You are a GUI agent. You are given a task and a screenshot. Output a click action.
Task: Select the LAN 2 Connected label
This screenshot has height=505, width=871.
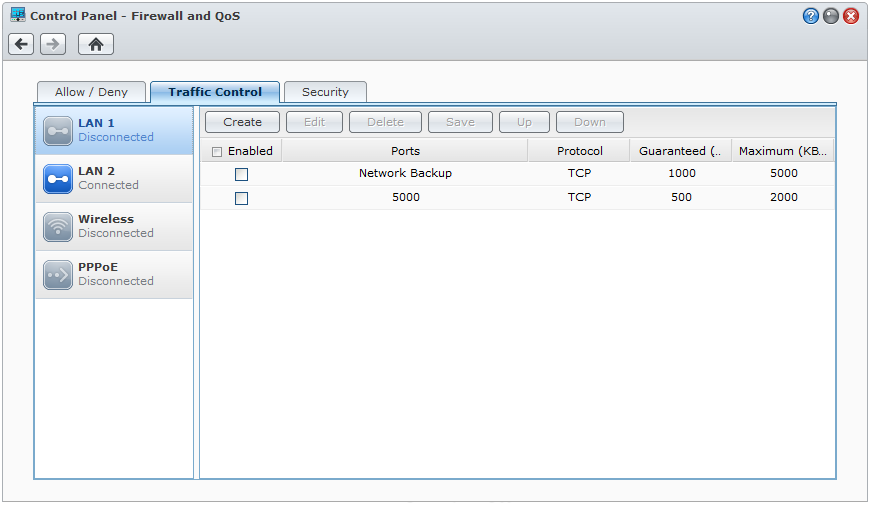[108, 185]
